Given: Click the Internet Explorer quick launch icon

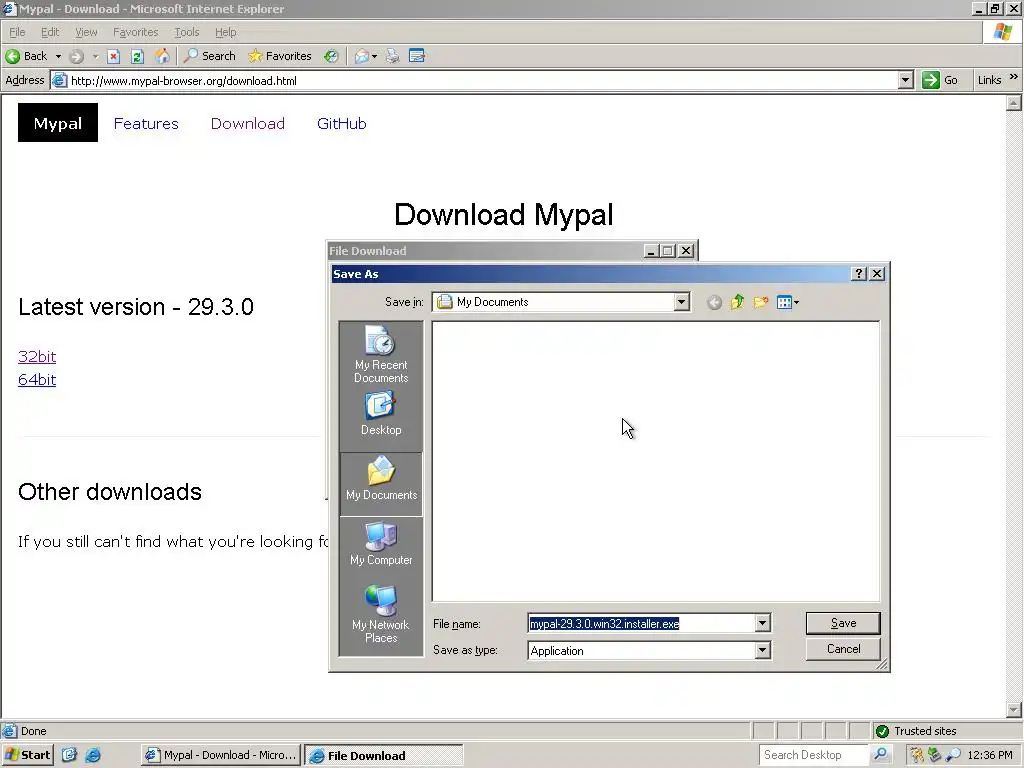Looking at the screenshot, I should click(x=93, y=755).
